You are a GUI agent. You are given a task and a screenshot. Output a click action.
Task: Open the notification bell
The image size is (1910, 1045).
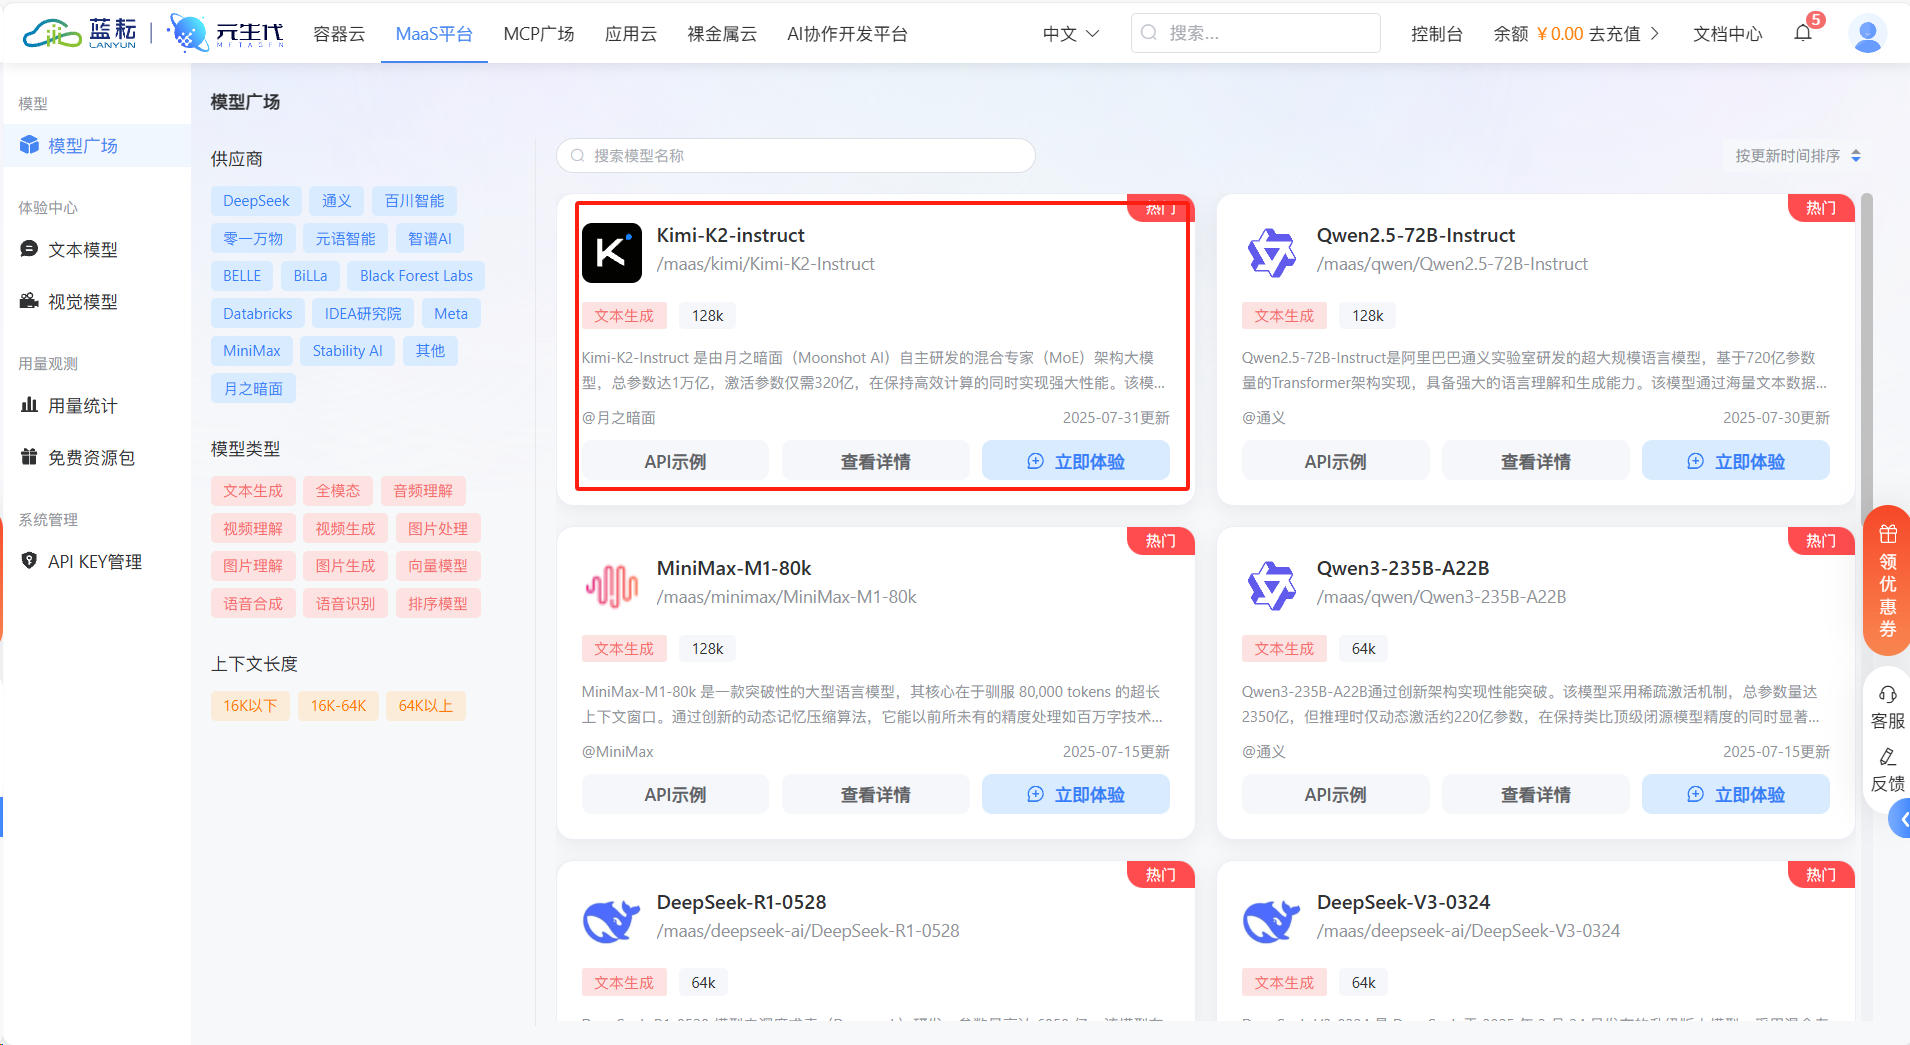(1803, 33)
